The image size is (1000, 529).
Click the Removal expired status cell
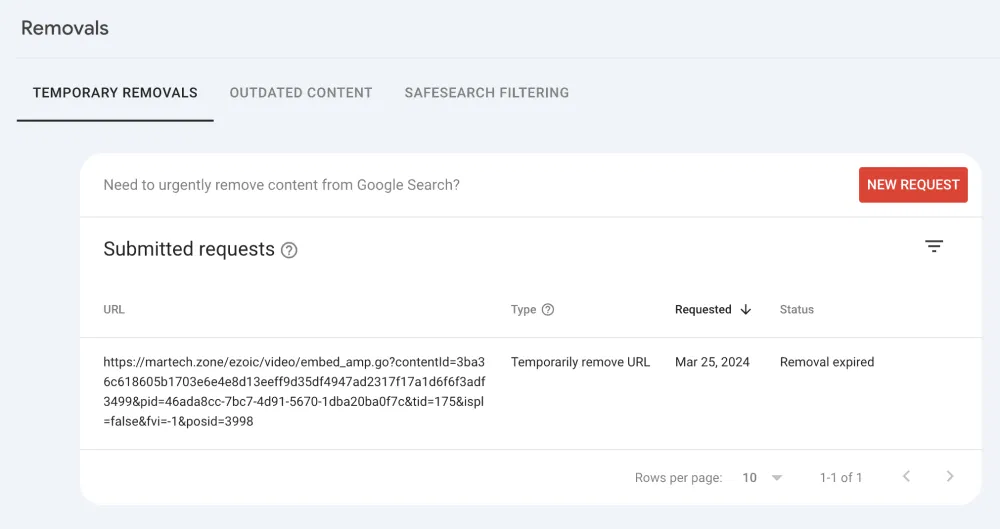coord(827,362)
